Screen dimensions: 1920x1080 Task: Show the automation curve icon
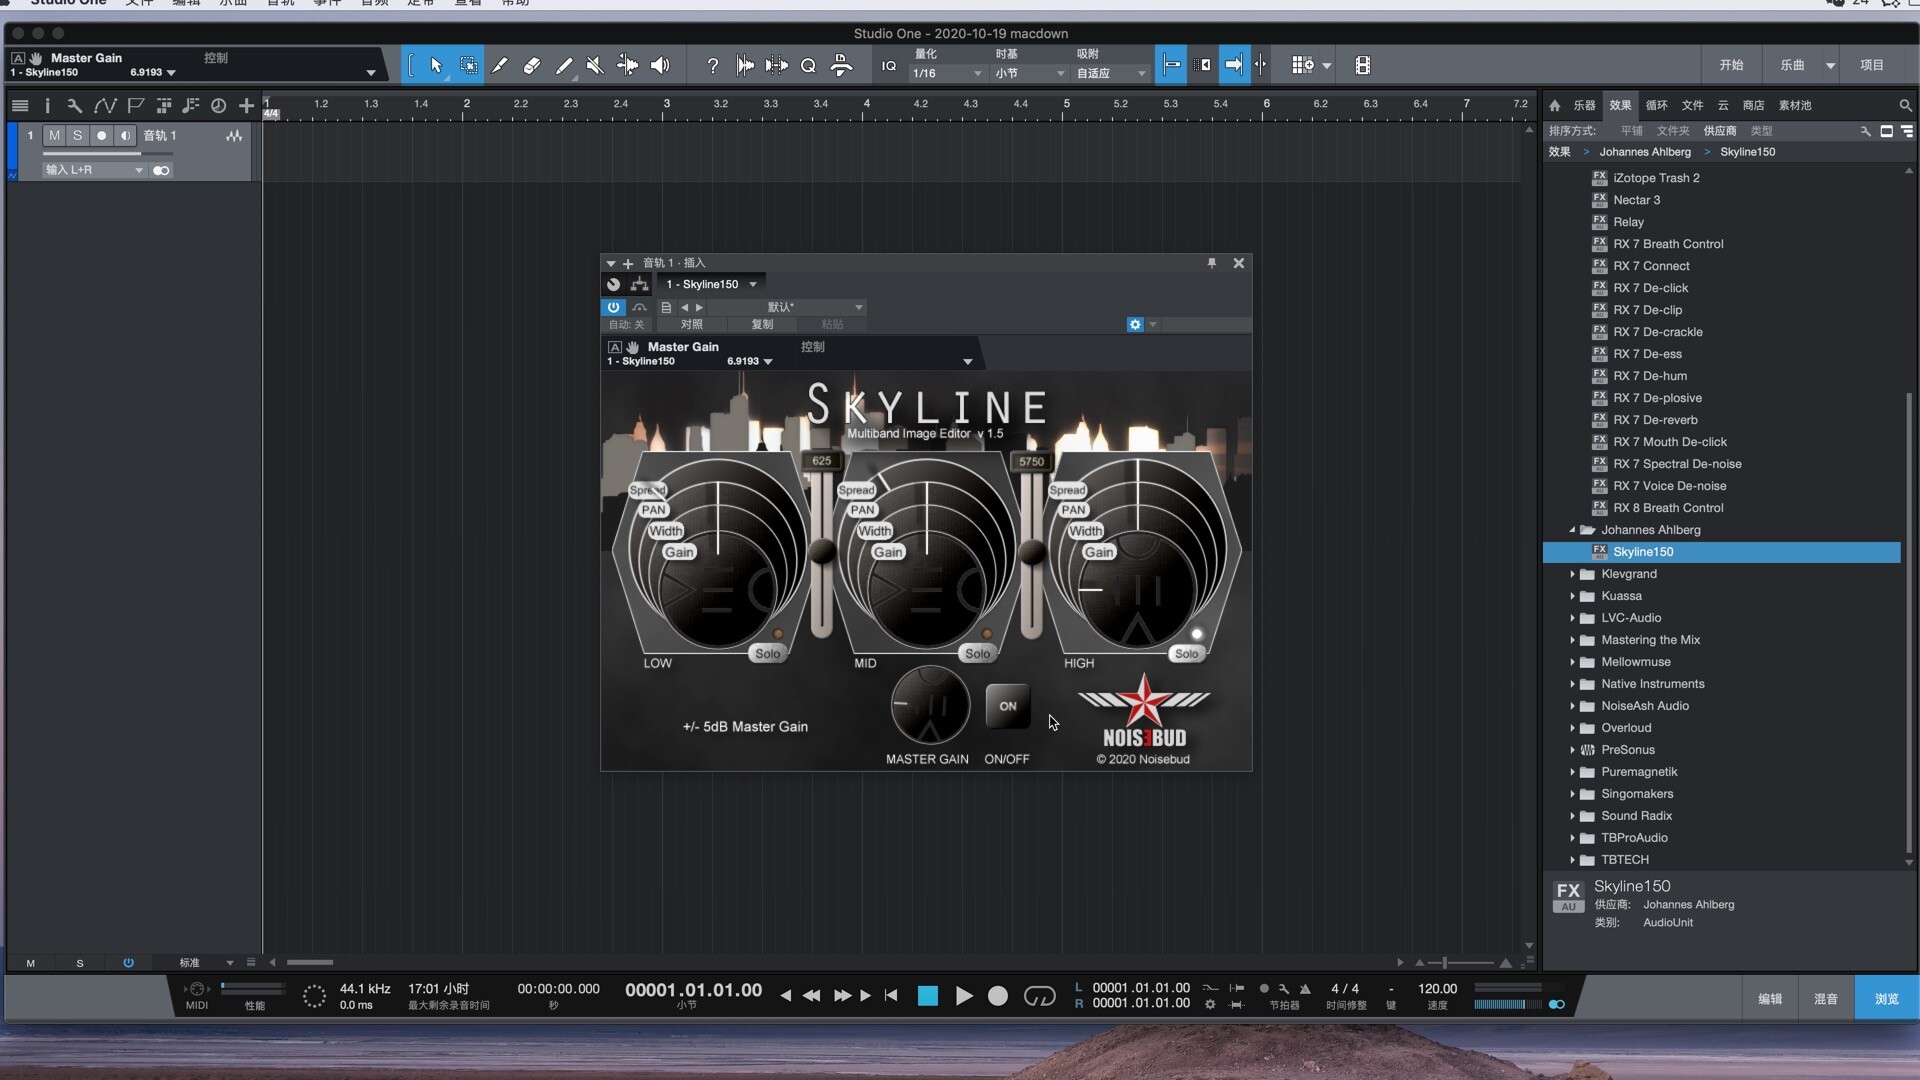(x=105, y=105)
